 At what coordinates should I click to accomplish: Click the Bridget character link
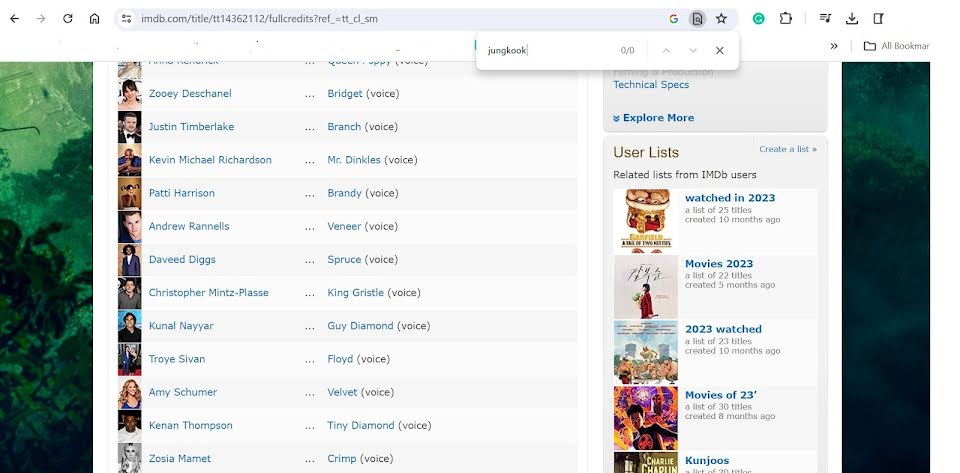coord(345,94)
